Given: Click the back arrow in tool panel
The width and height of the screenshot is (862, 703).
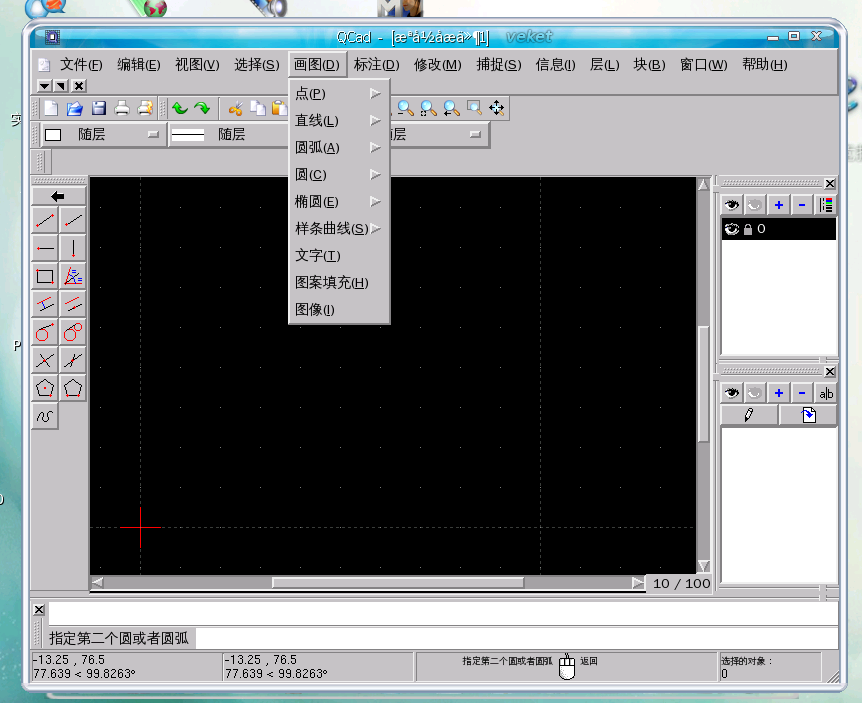Looking at the screenshot, I should coord(58,196).
